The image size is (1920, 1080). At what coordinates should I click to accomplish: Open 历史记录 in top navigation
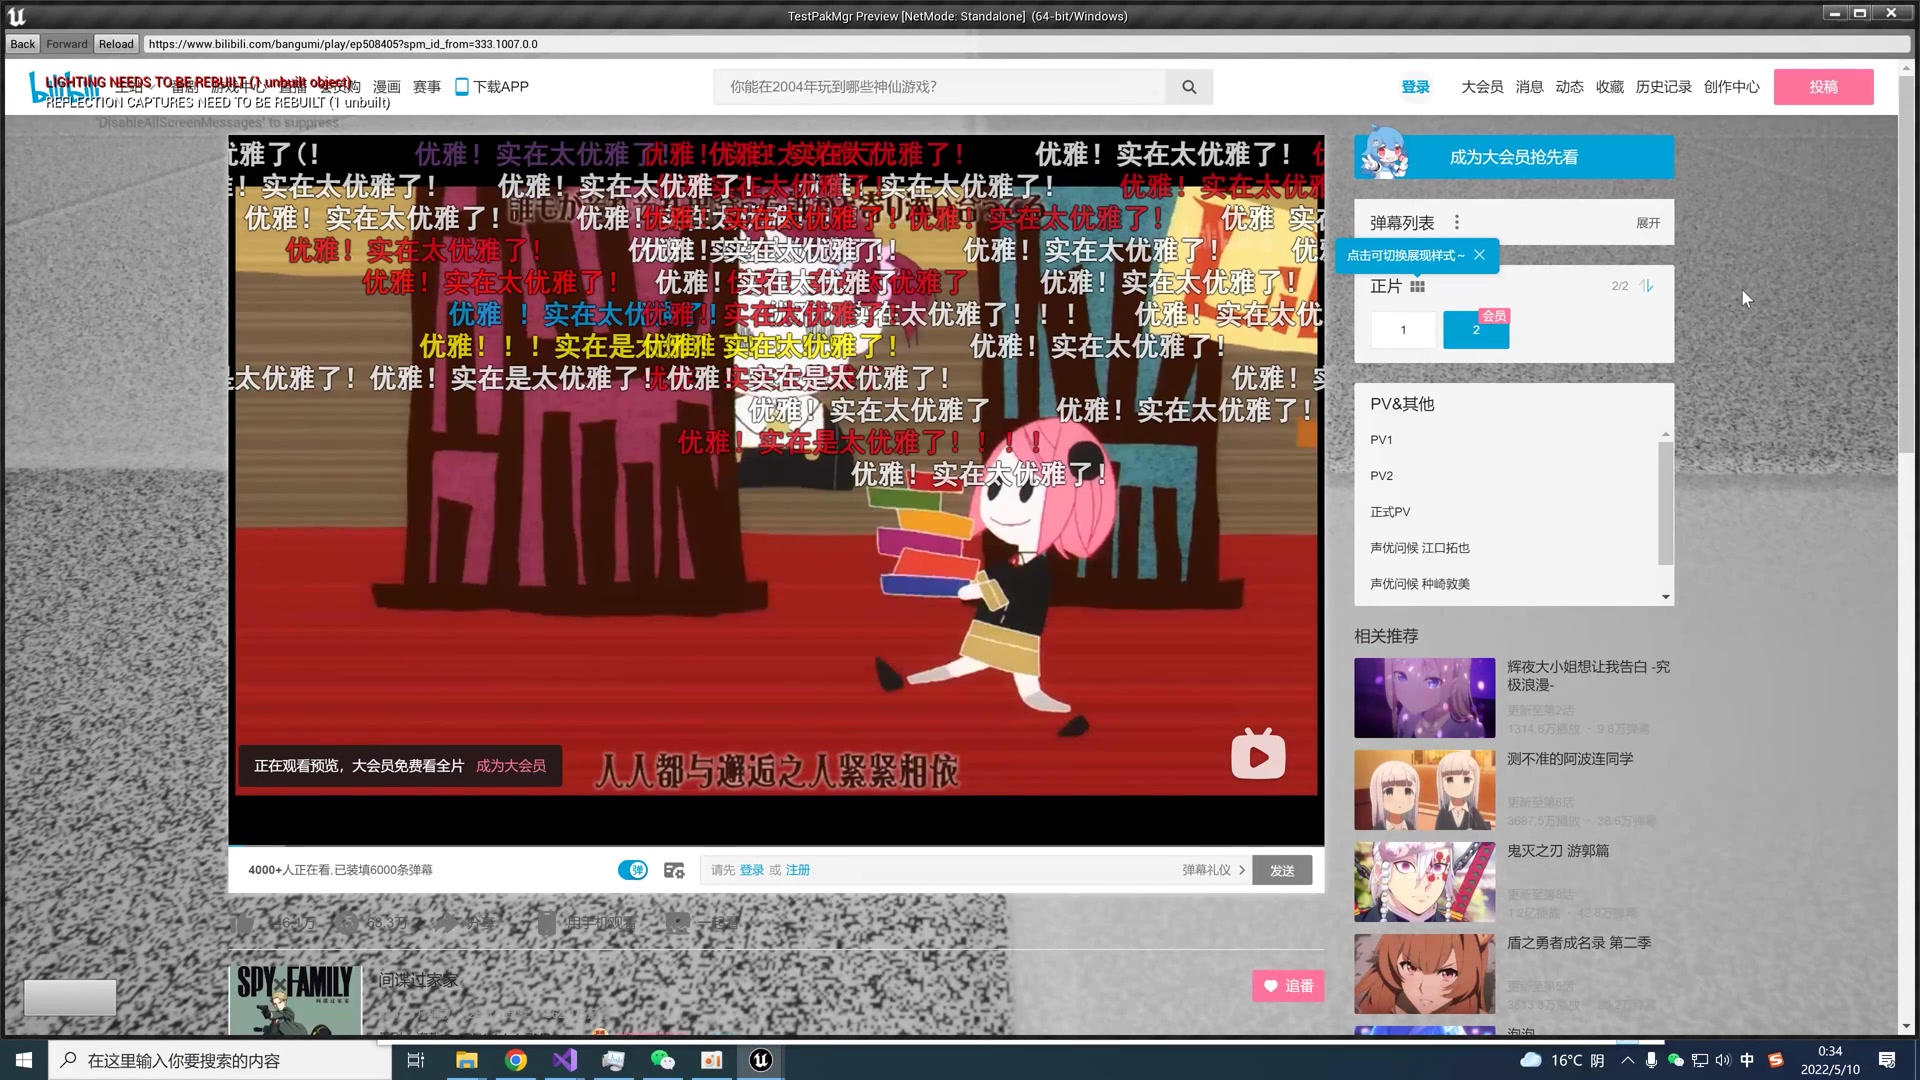click(x=1663, y=87)
